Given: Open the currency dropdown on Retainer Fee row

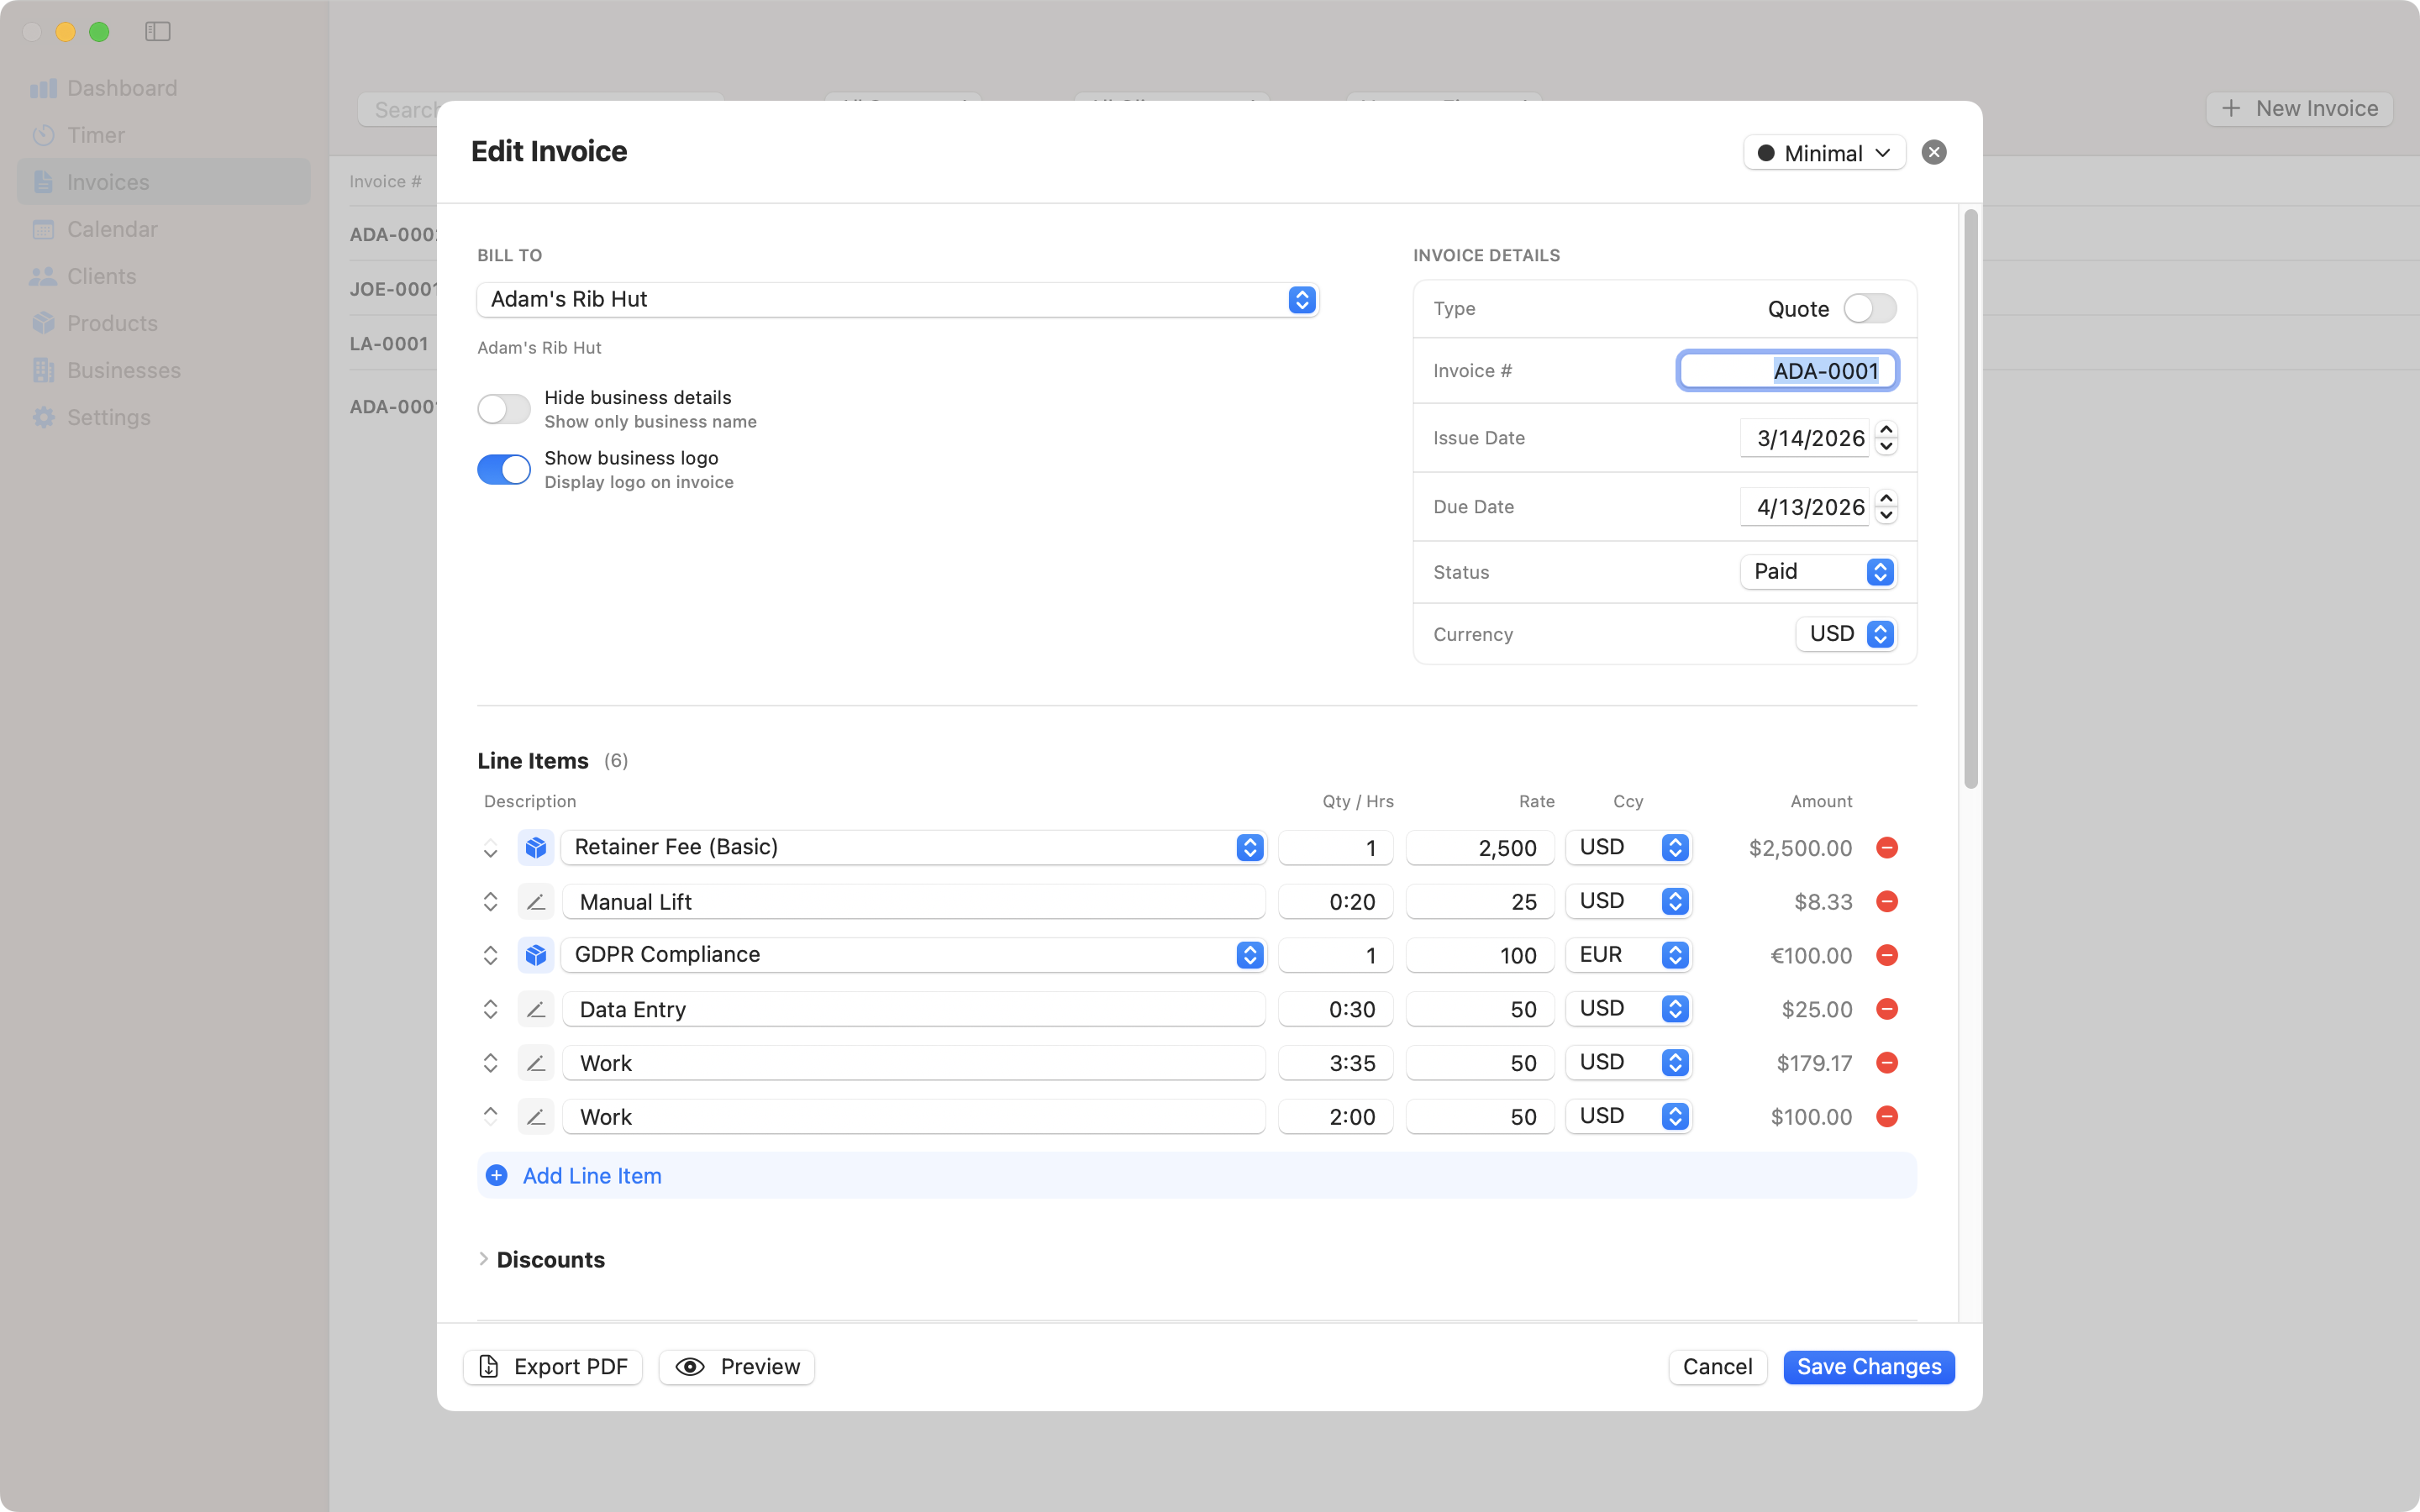Looking at the screenshot, I should (x=1628, y=848).
